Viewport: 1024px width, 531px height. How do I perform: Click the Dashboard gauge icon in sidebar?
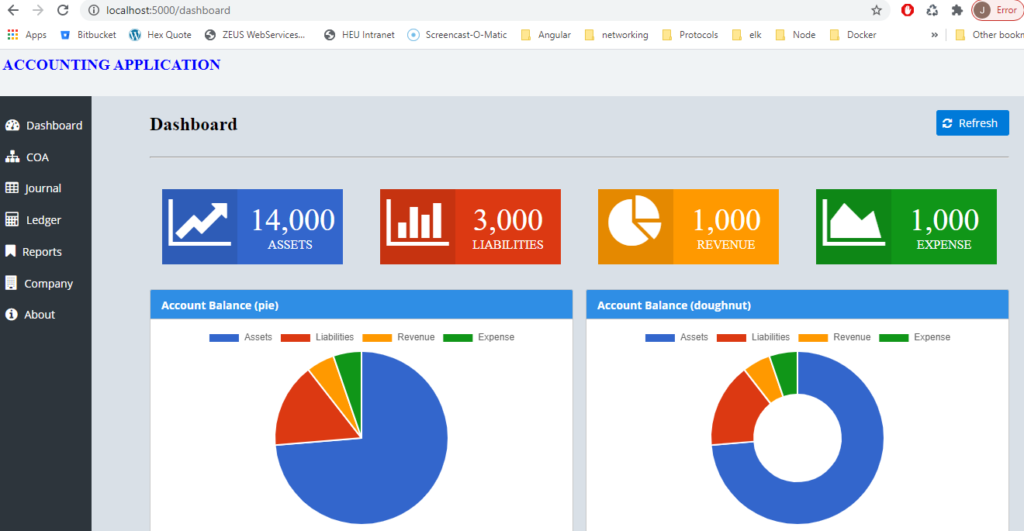click(x=13, y=126)
